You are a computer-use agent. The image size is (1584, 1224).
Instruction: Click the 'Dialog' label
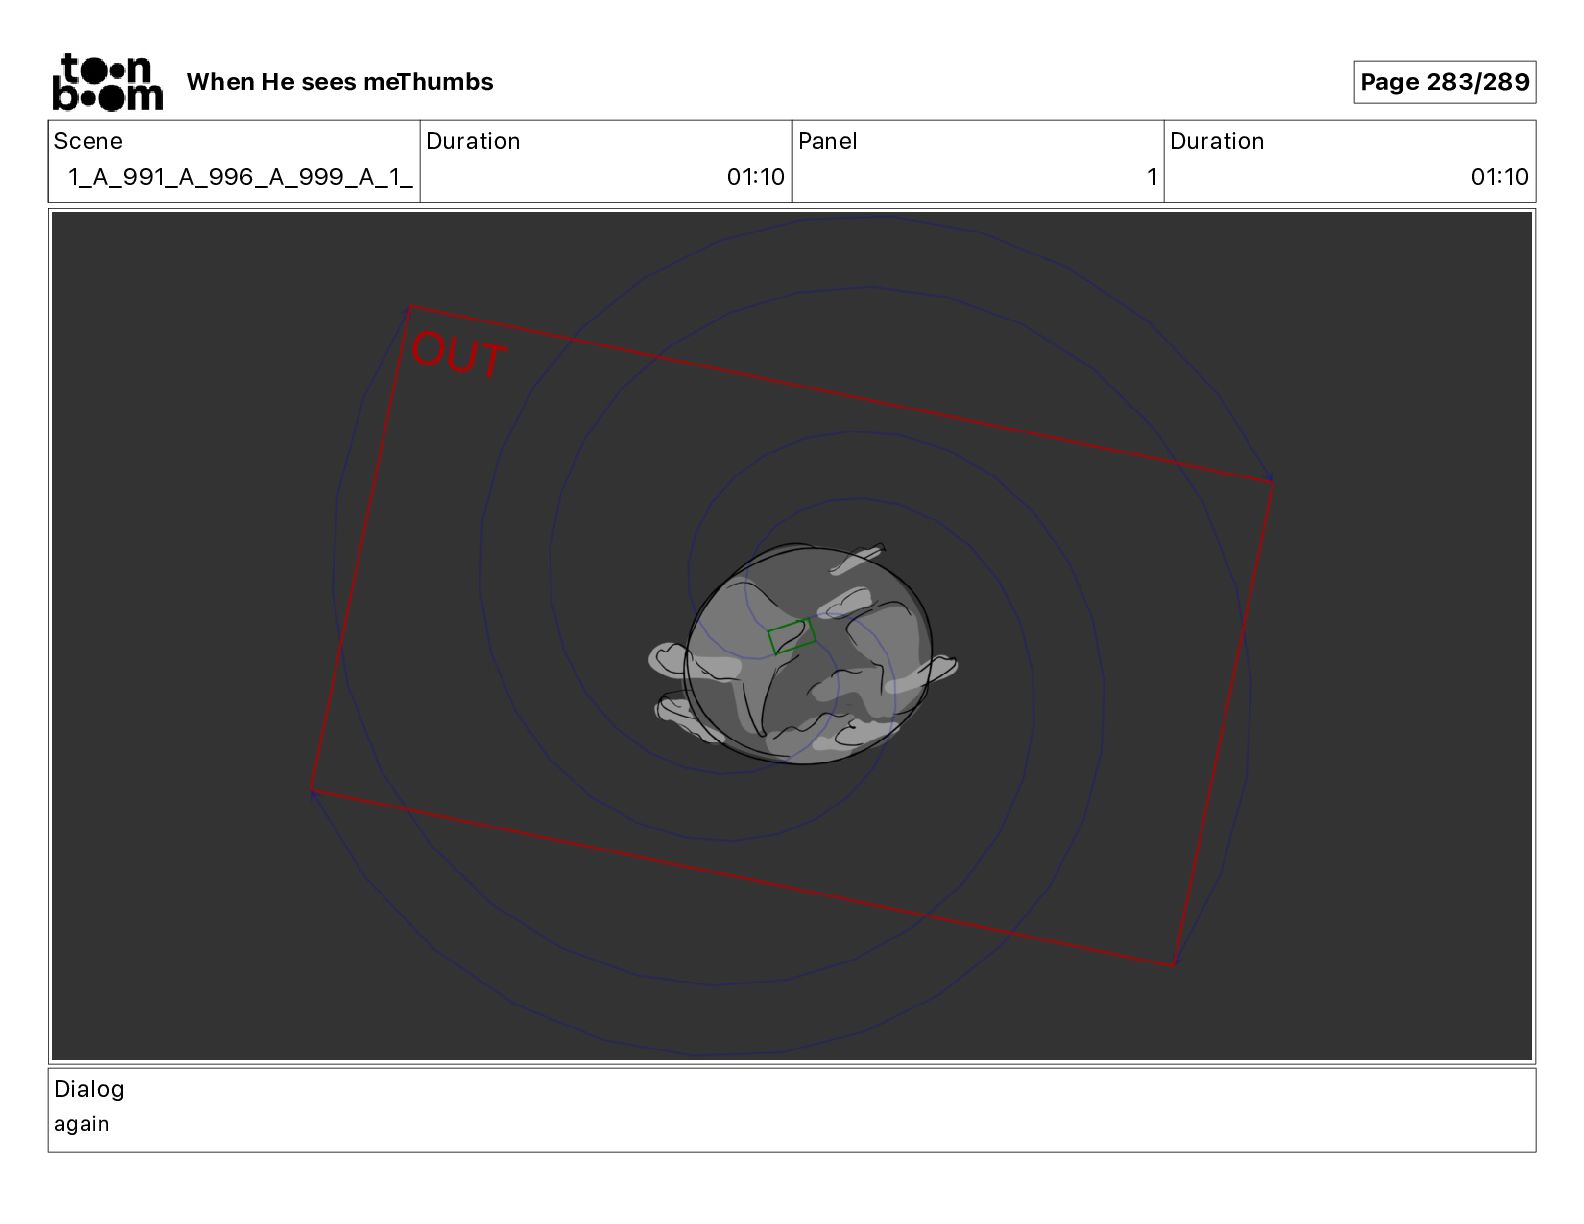tap(89, 1089)
